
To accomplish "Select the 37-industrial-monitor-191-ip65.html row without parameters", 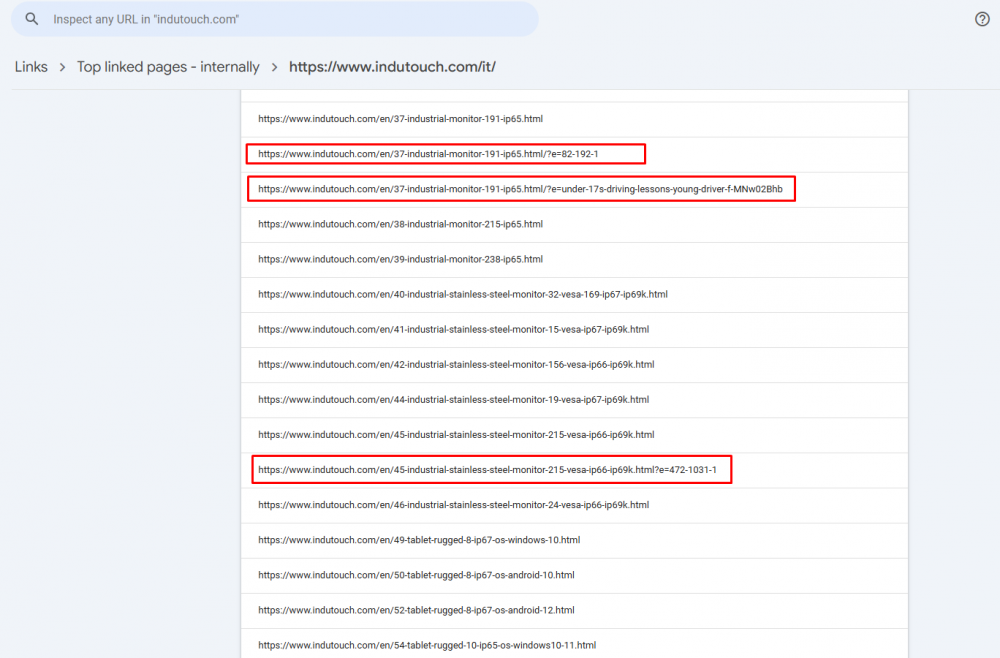I will [575, 119].
